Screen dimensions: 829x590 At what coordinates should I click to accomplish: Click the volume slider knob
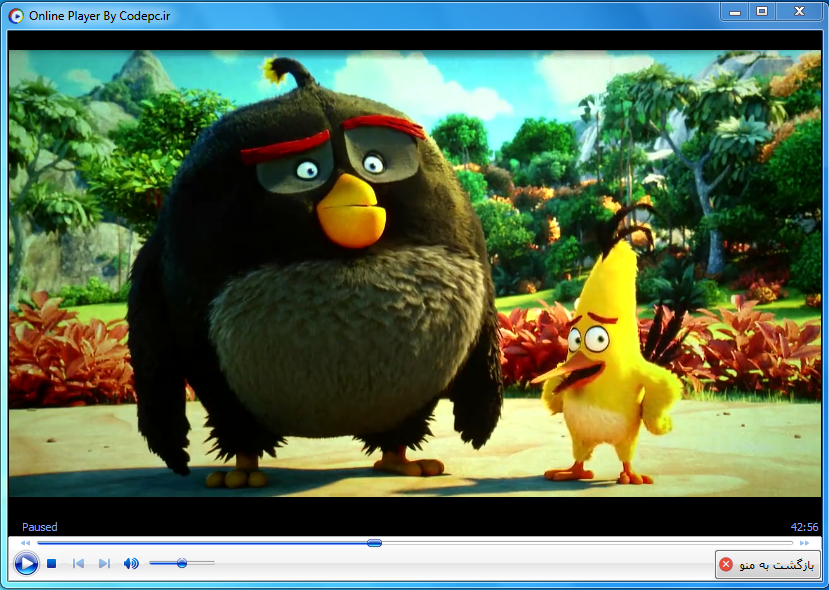tap(182, 563)
